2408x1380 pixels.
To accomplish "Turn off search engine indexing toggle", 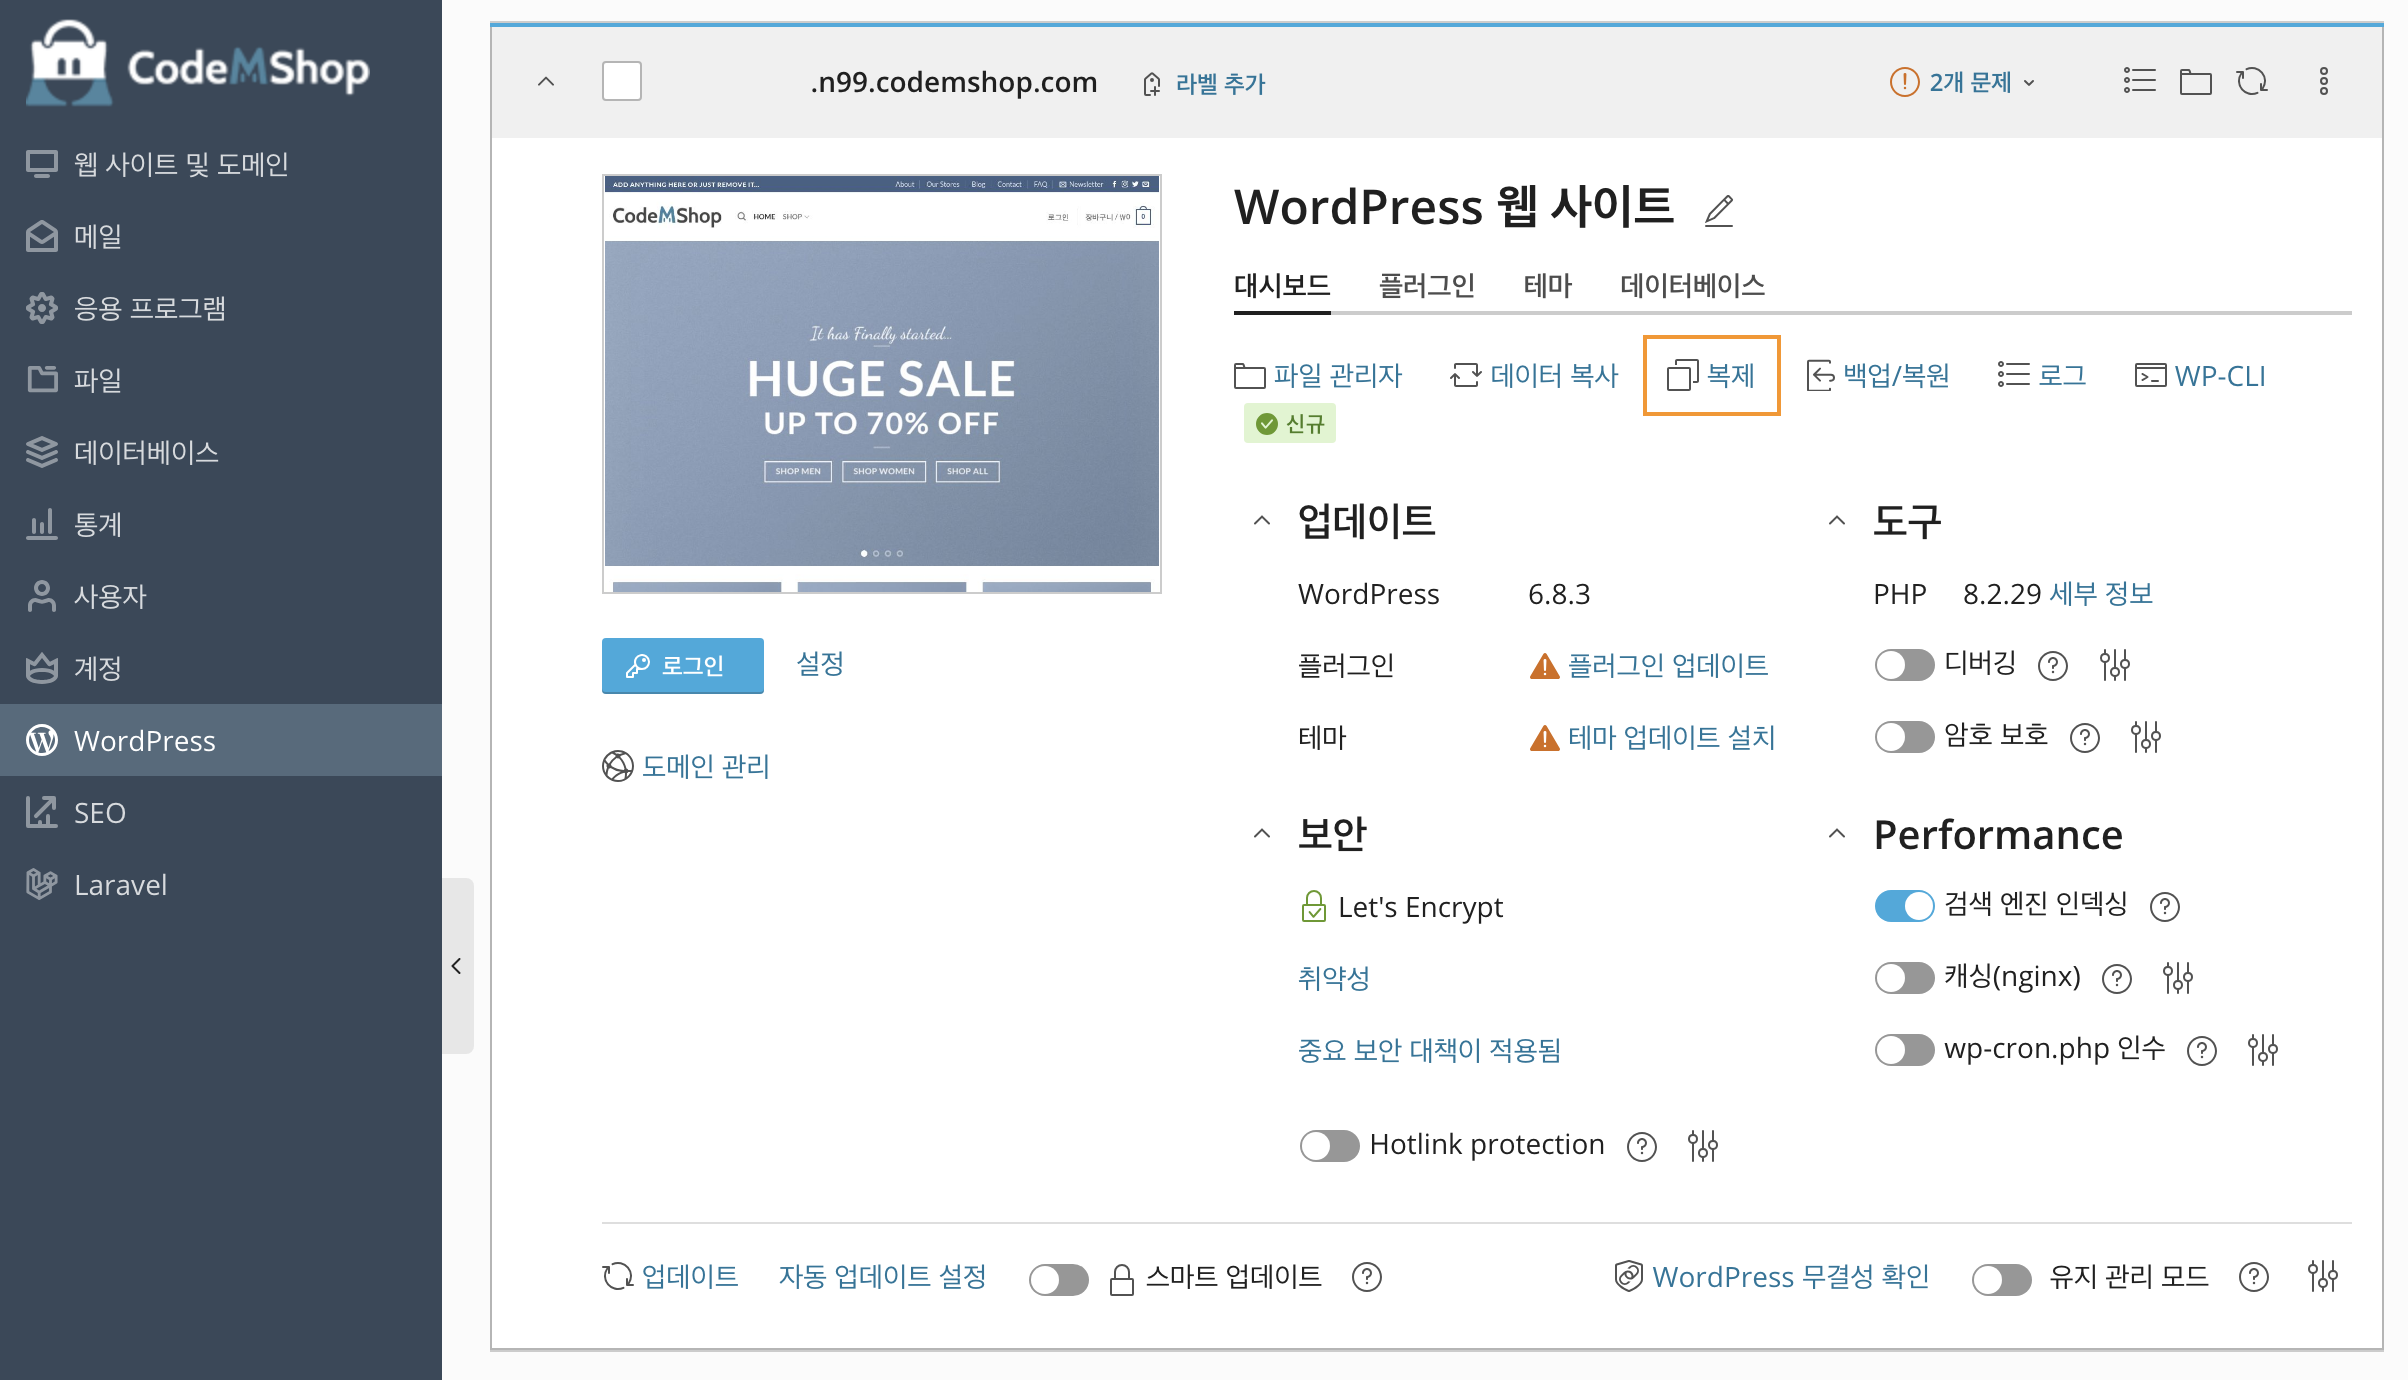I will tap(1903, 906).
